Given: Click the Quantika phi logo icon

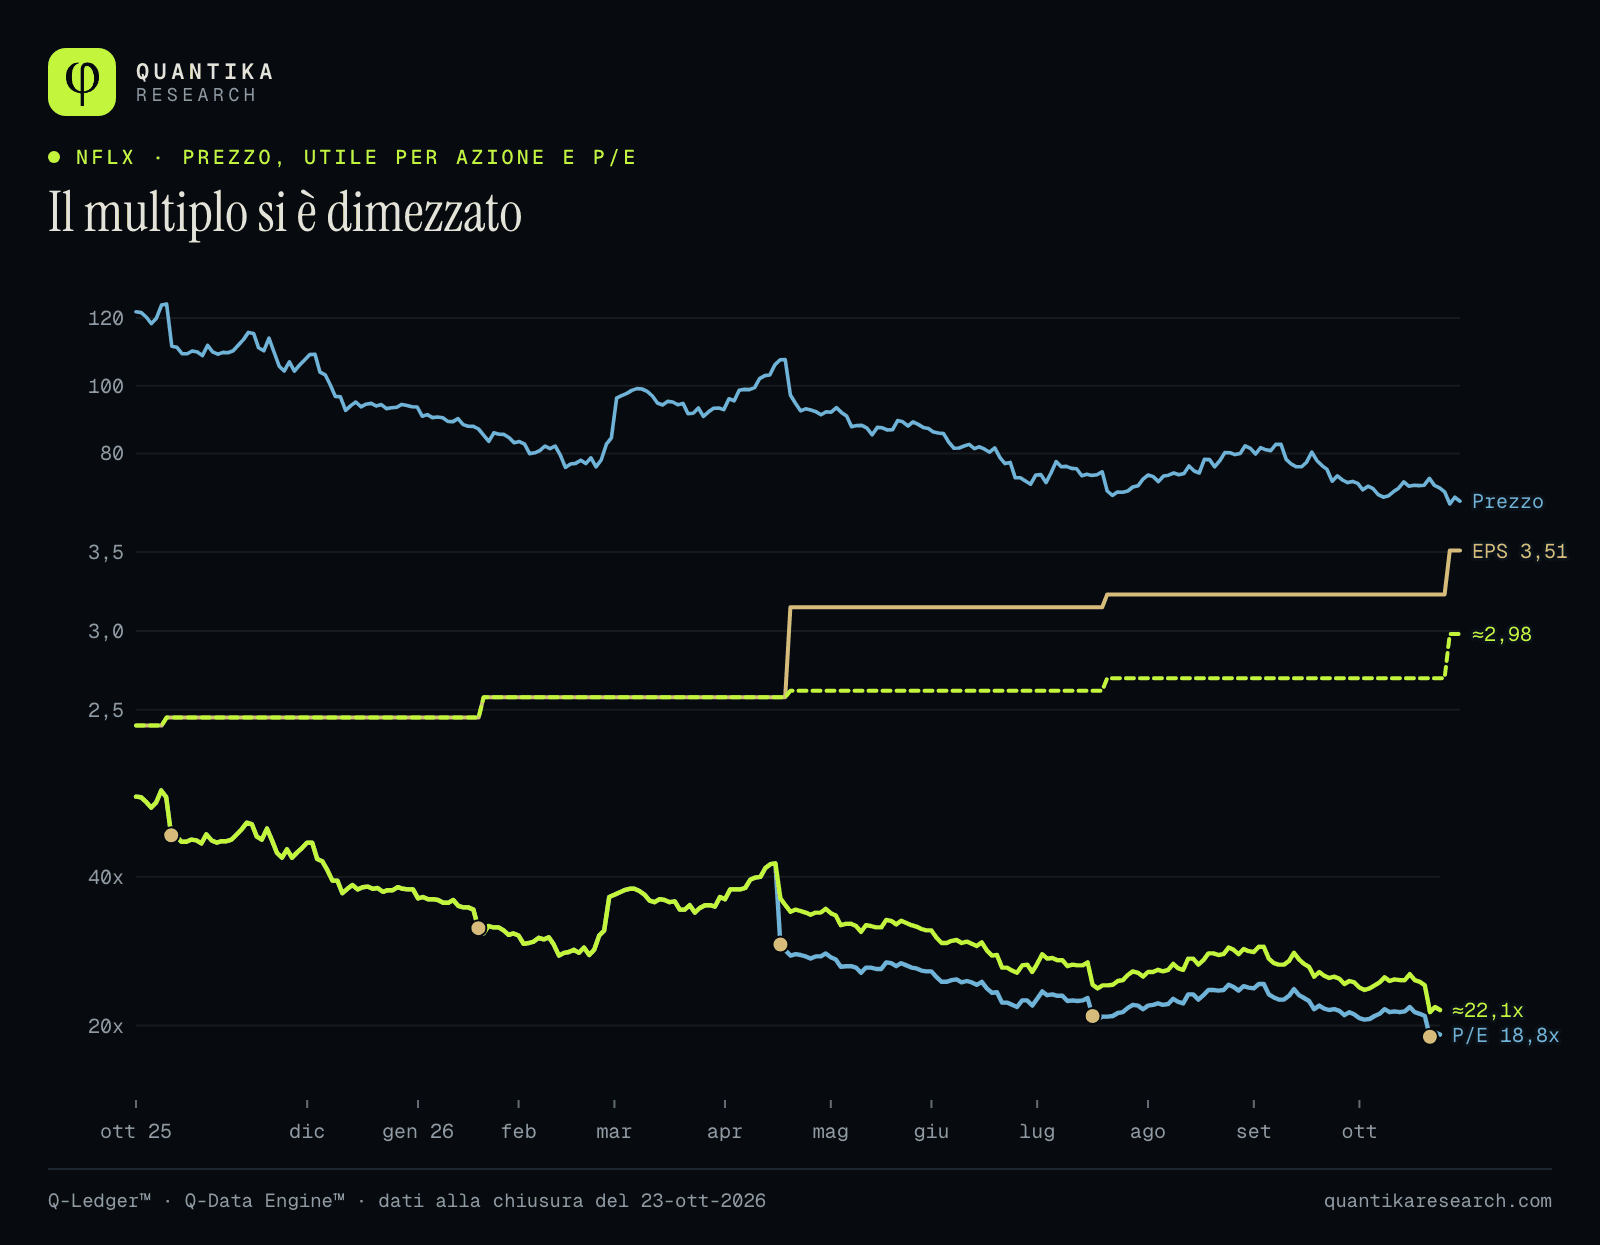Looking at the screenshot, I should point(82,82).
